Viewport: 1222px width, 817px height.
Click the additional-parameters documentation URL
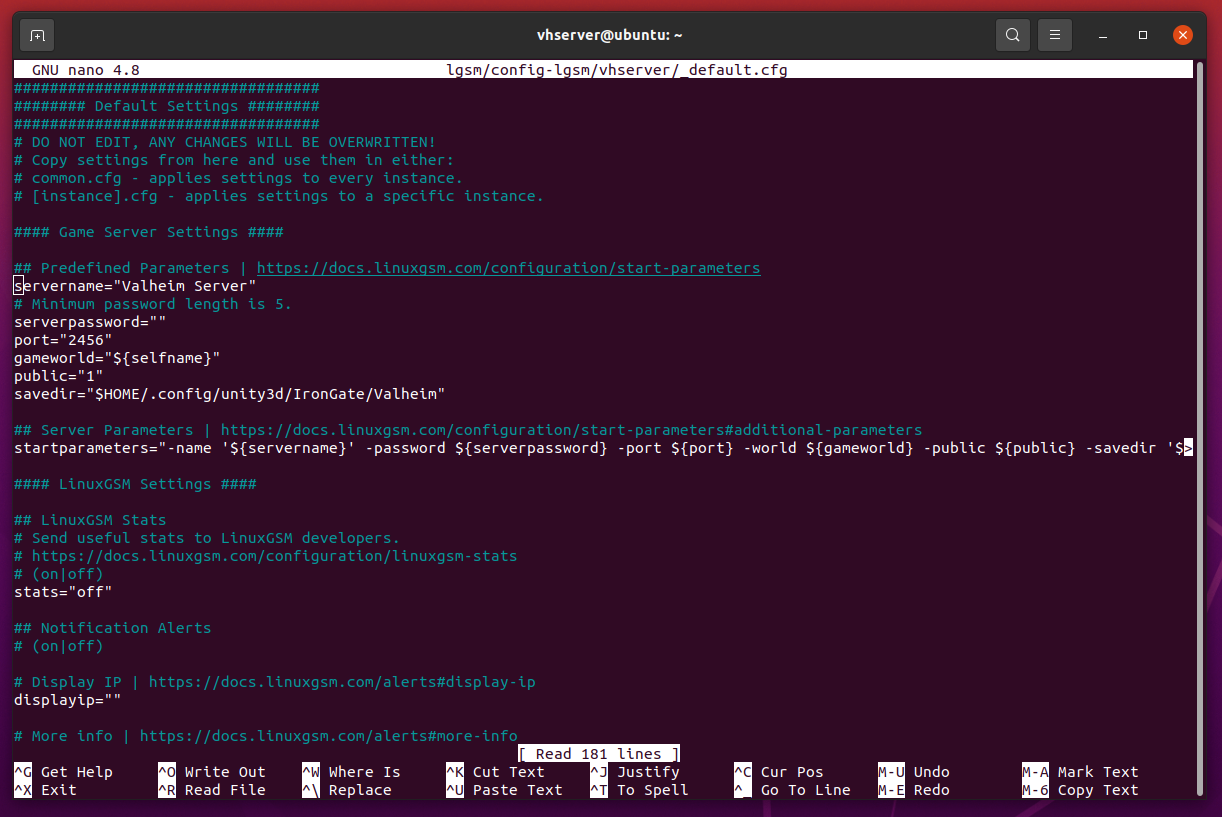[x=571, y=430]
